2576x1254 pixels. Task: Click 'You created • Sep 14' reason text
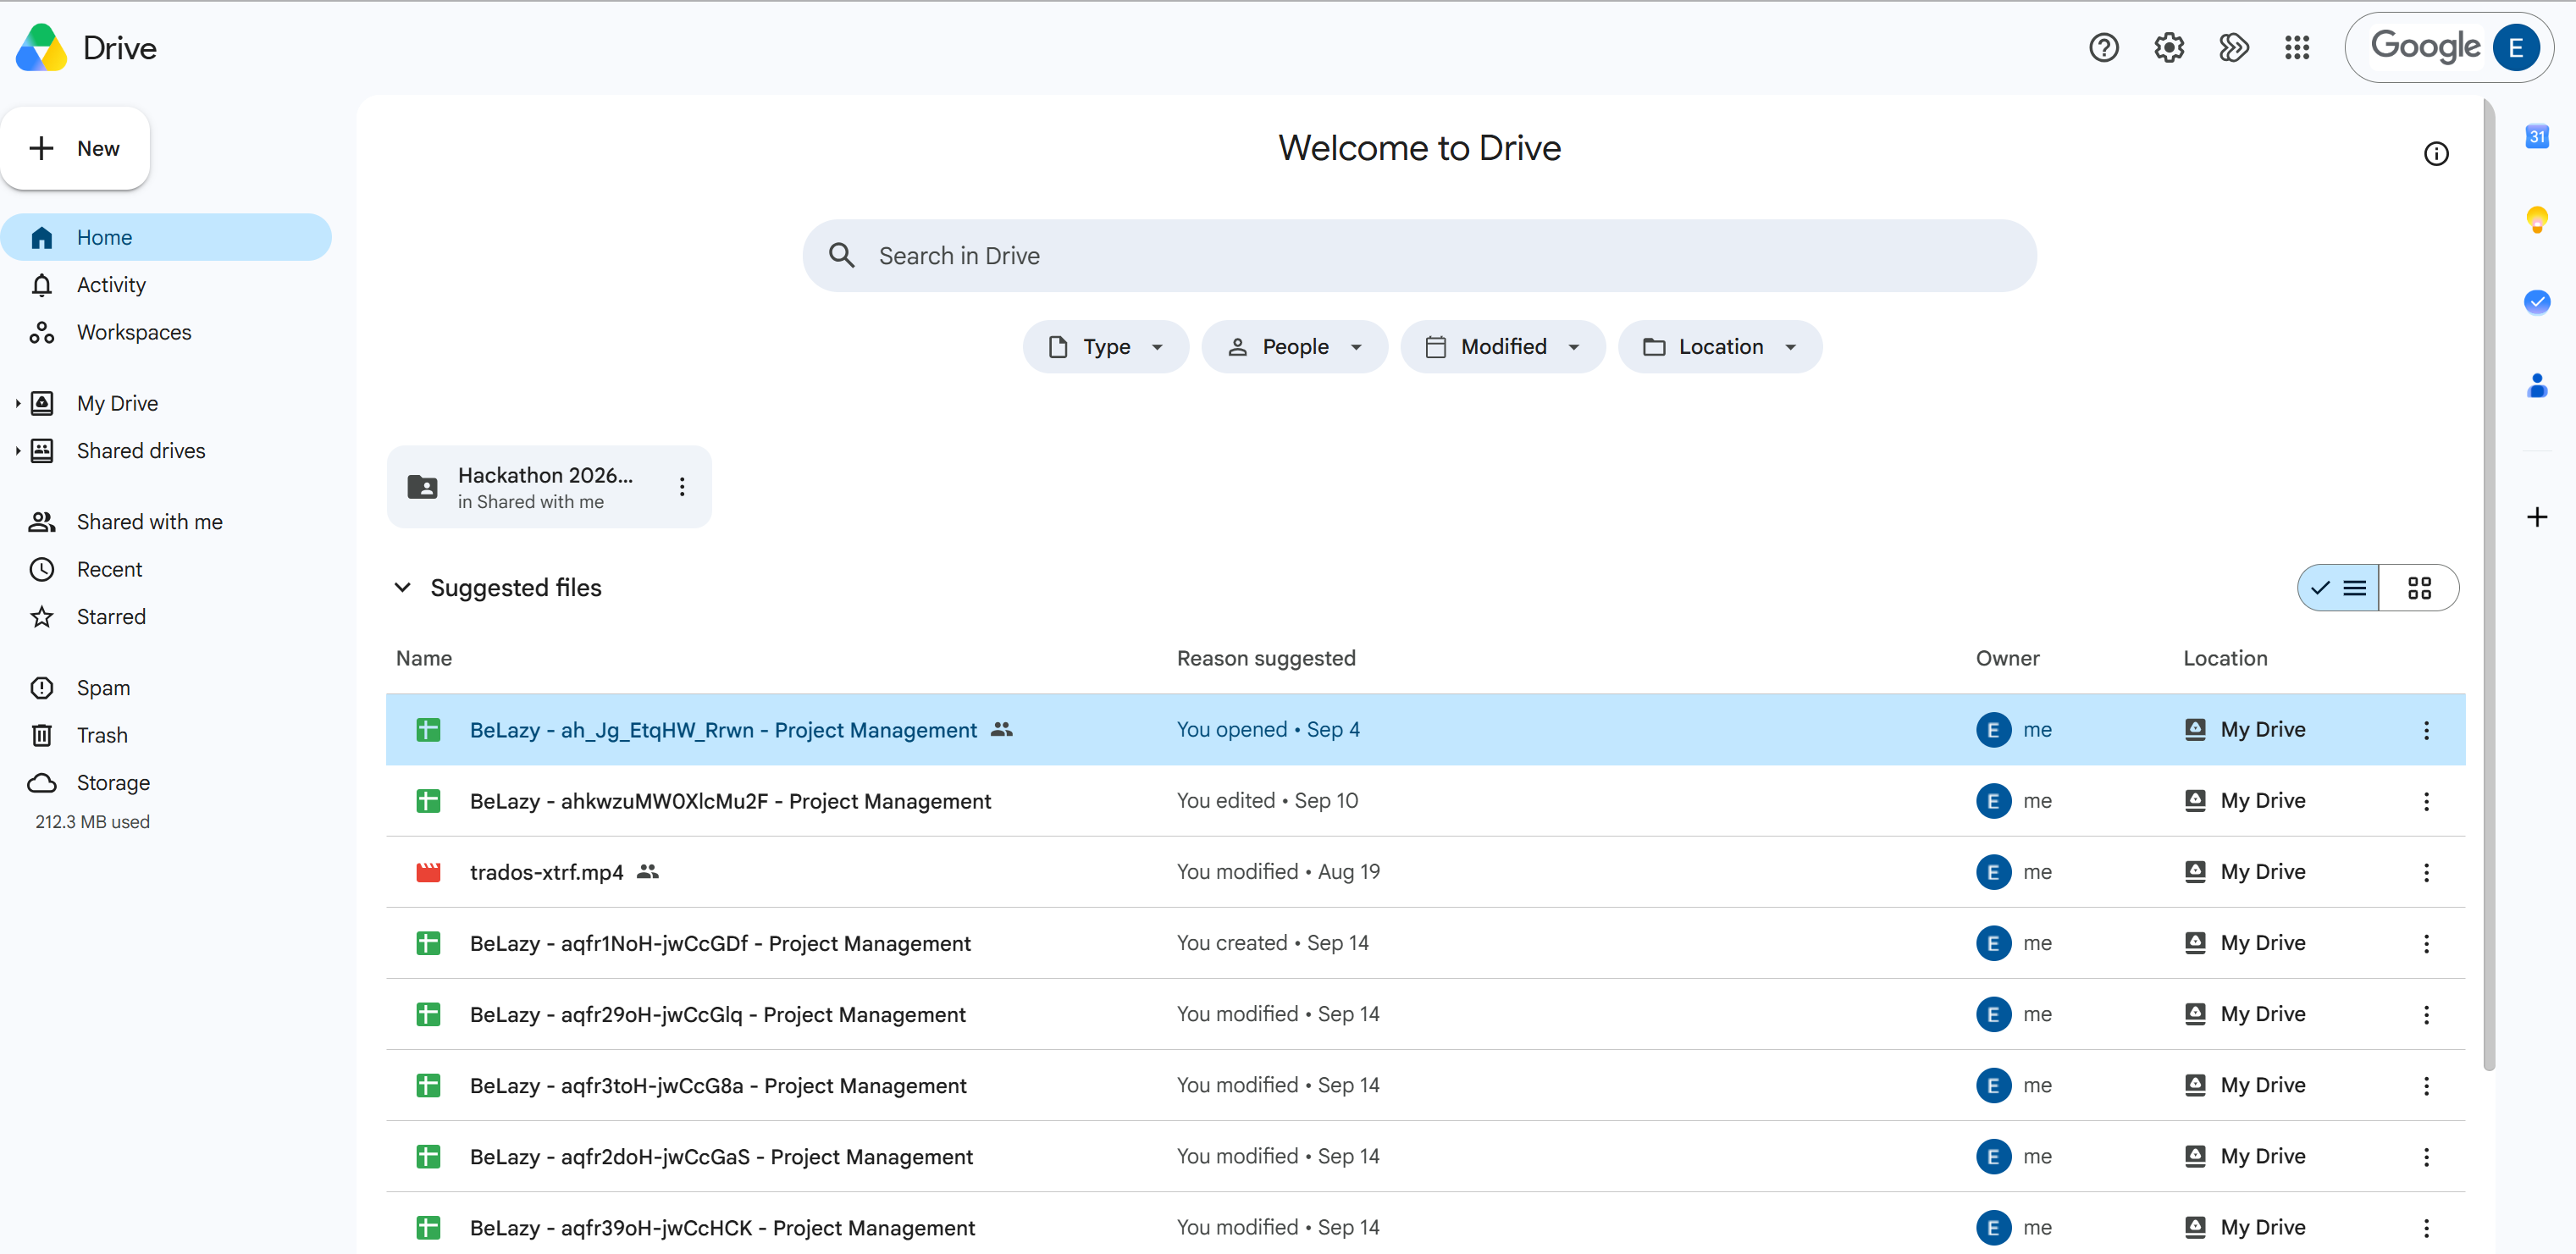tap(1272, 943)
